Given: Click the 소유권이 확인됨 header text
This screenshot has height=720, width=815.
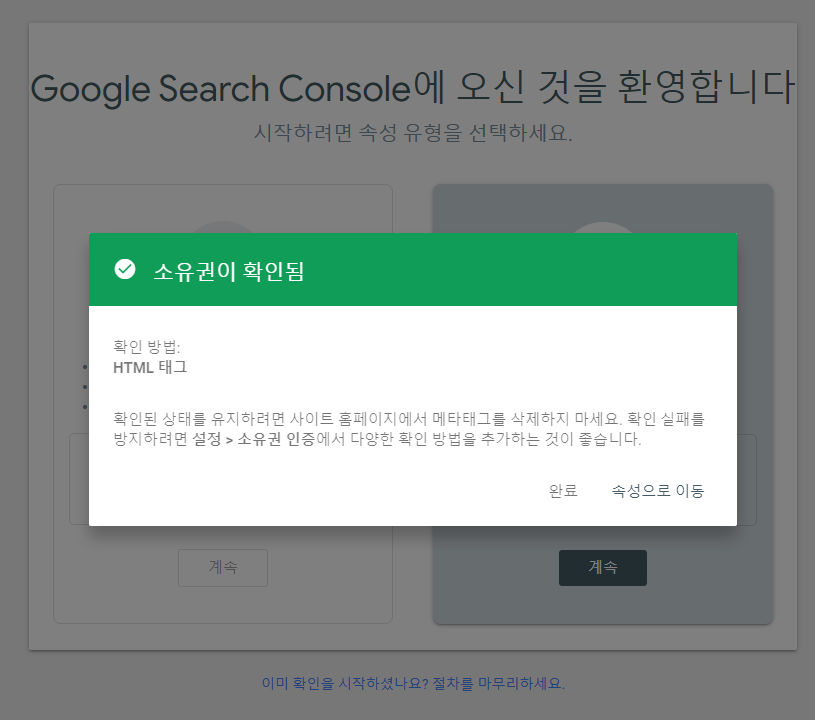Looking at the screenshot, I should coord(229,271).
